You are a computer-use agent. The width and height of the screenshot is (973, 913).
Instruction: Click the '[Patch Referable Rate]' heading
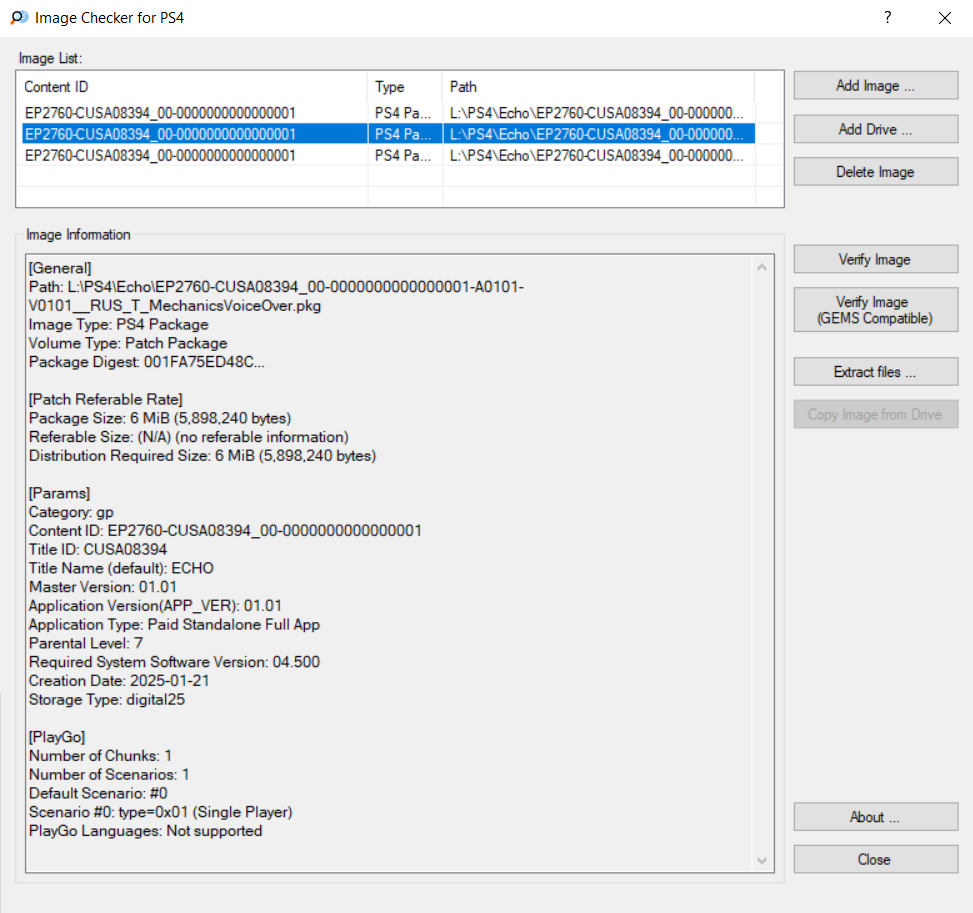pyautogui.click(x=105, y=399)
